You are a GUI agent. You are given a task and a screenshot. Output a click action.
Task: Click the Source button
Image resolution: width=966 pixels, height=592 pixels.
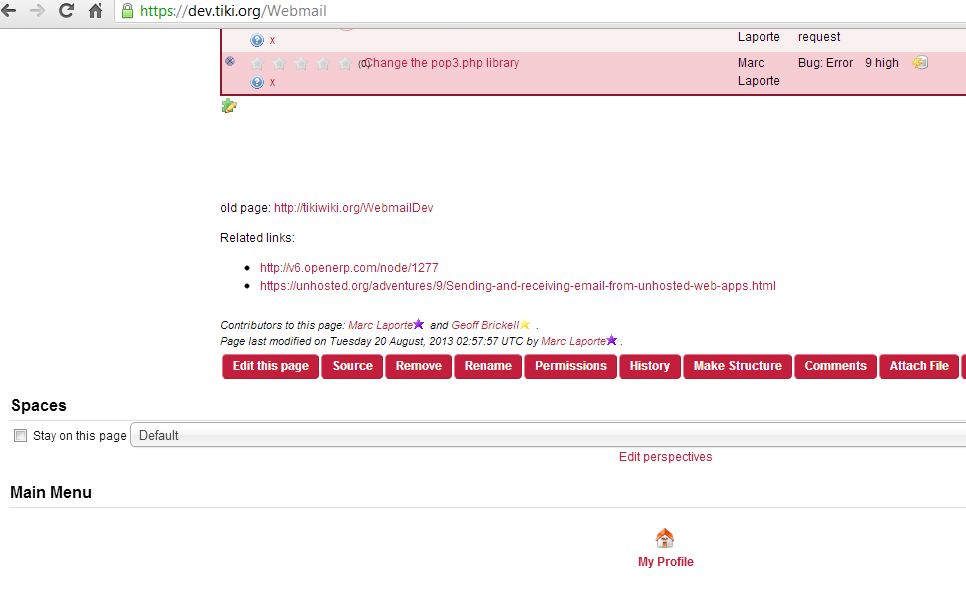(x=352, y=367)
